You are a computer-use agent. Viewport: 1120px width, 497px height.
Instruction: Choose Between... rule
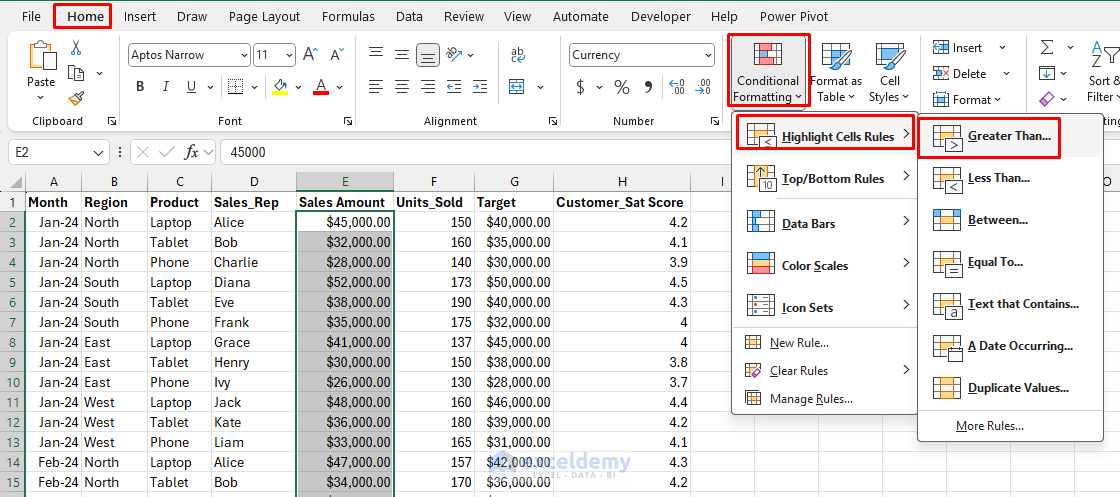pos(1010,221)
